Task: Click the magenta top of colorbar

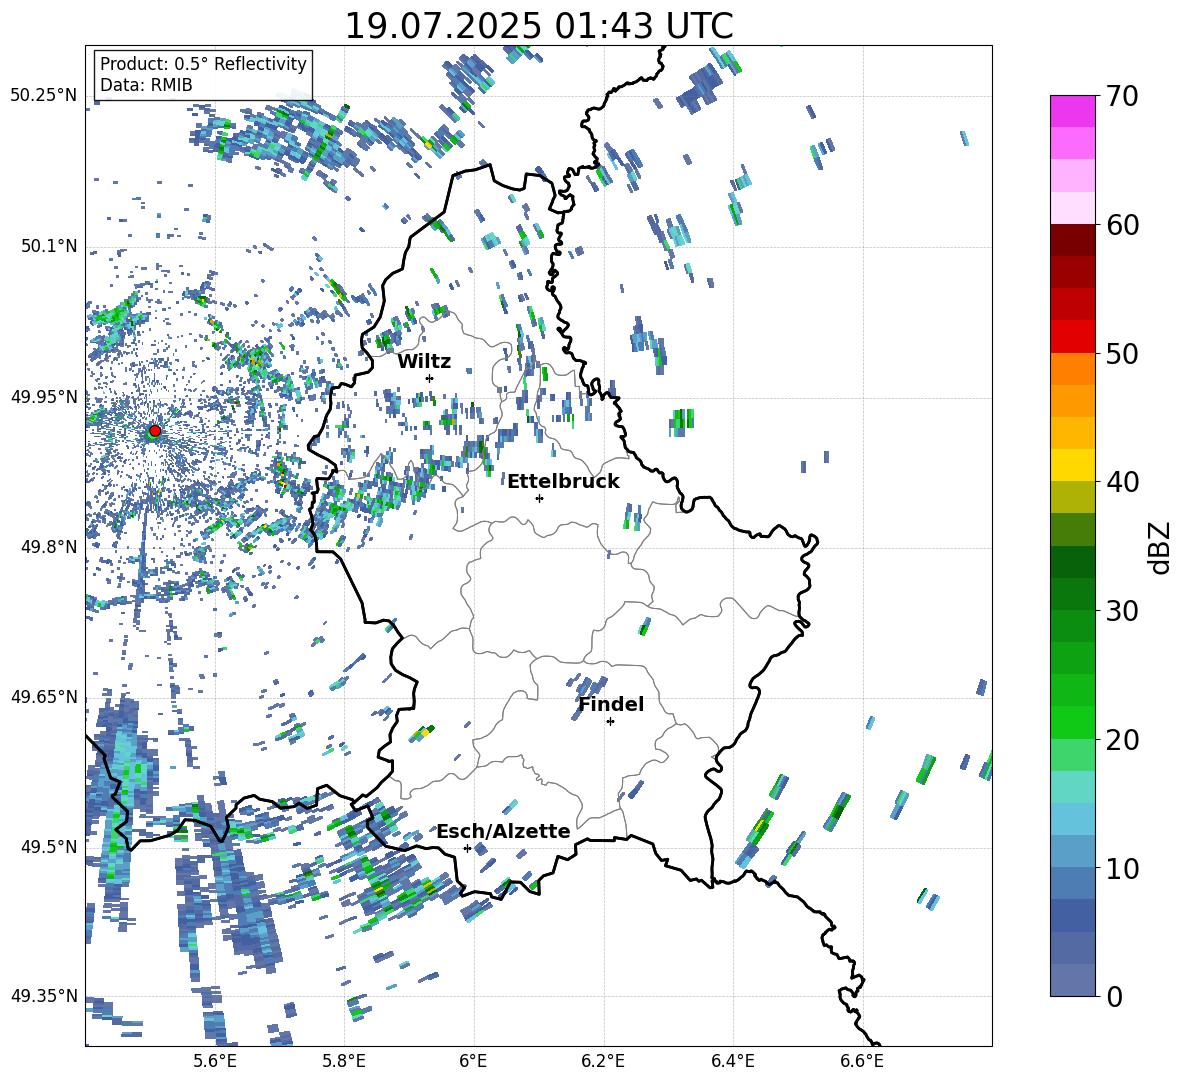Action: coord(1072,111)
